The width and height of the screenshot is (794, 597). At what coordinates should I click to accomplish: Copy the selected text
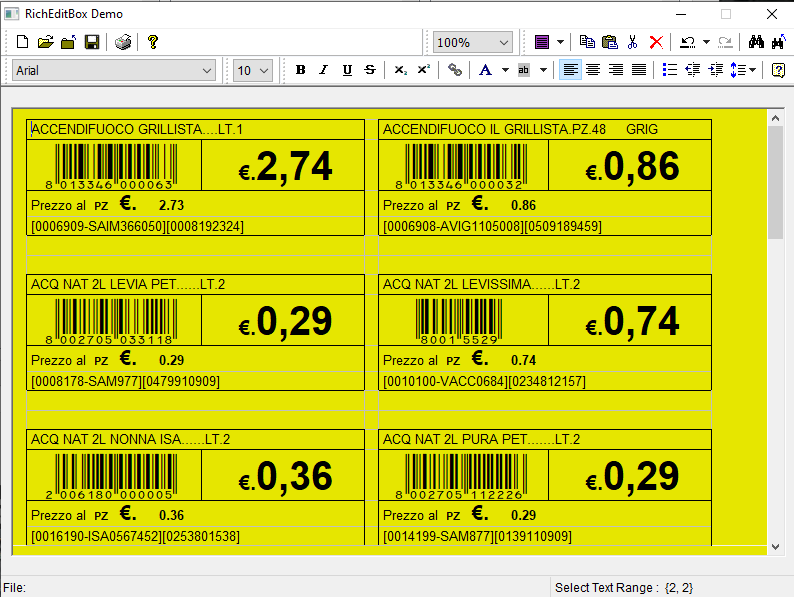pyautogui.click(x=587, y=42)
